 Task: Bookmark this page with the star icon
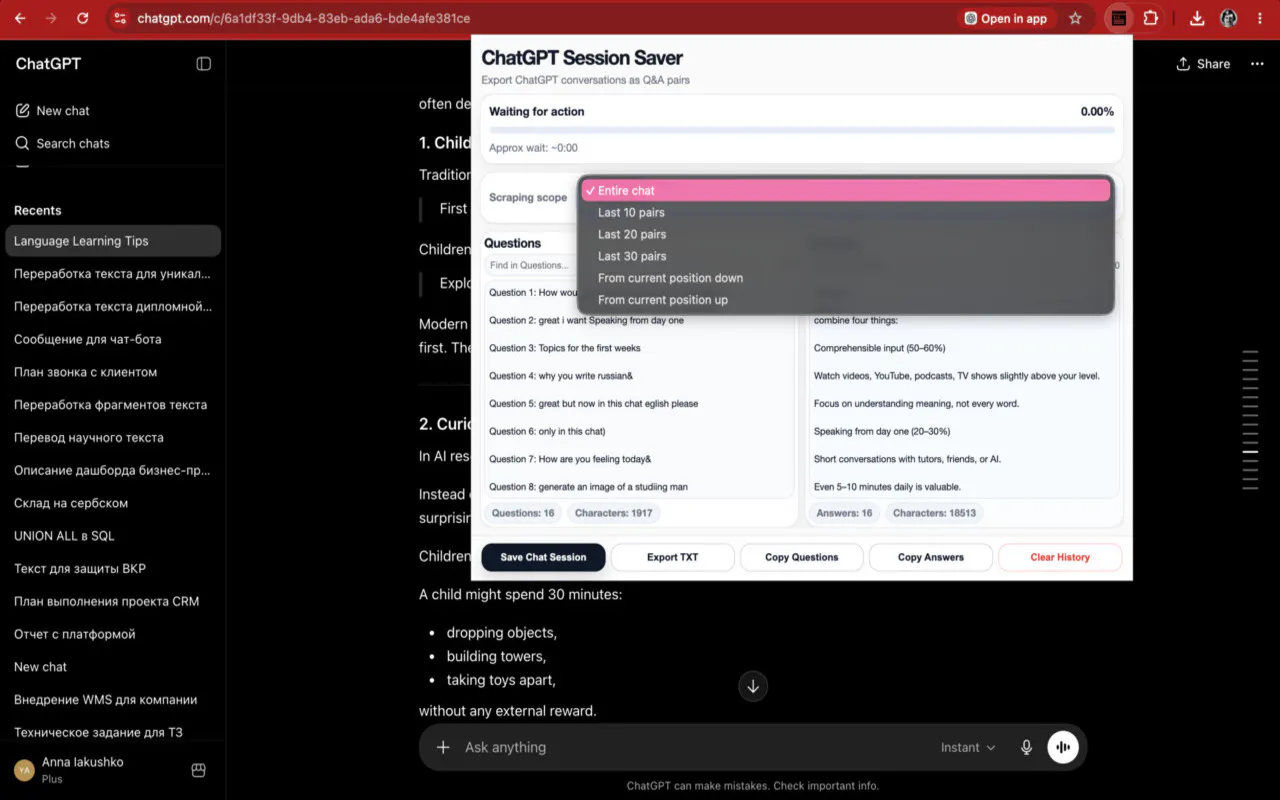(1075, 18)
